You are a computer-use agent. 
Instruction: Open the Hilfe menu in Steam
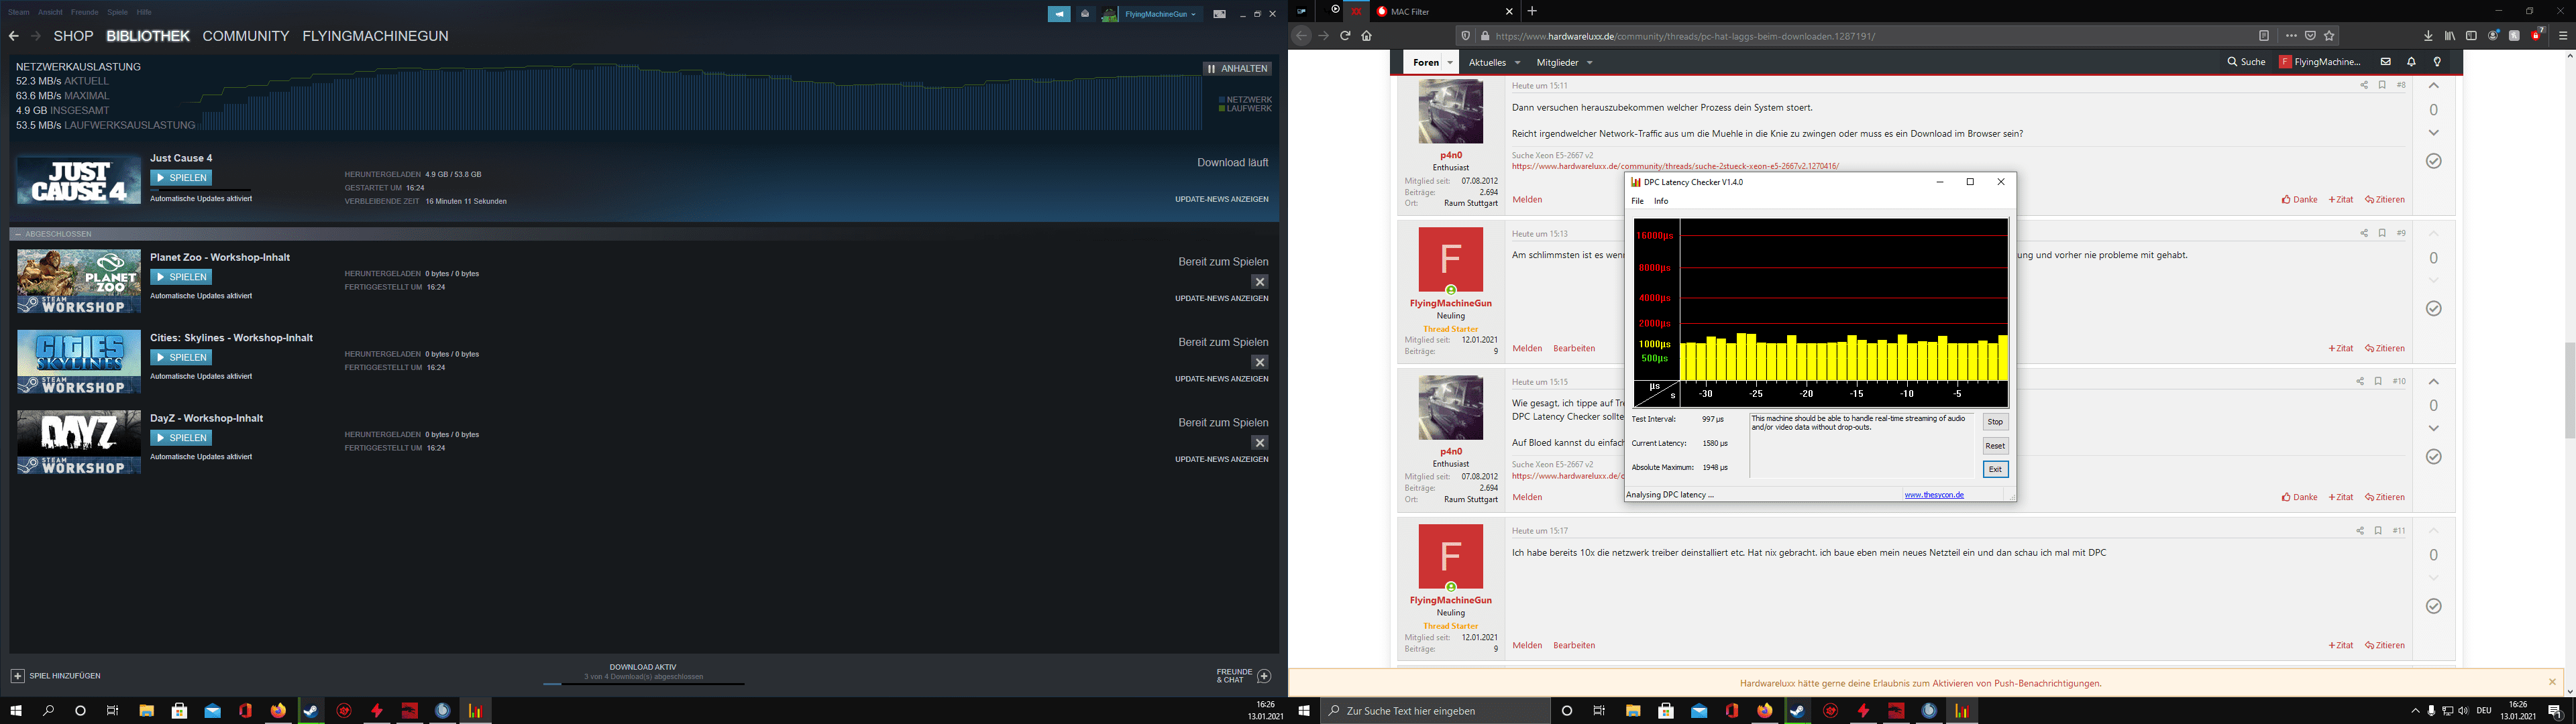pos(144,13)
